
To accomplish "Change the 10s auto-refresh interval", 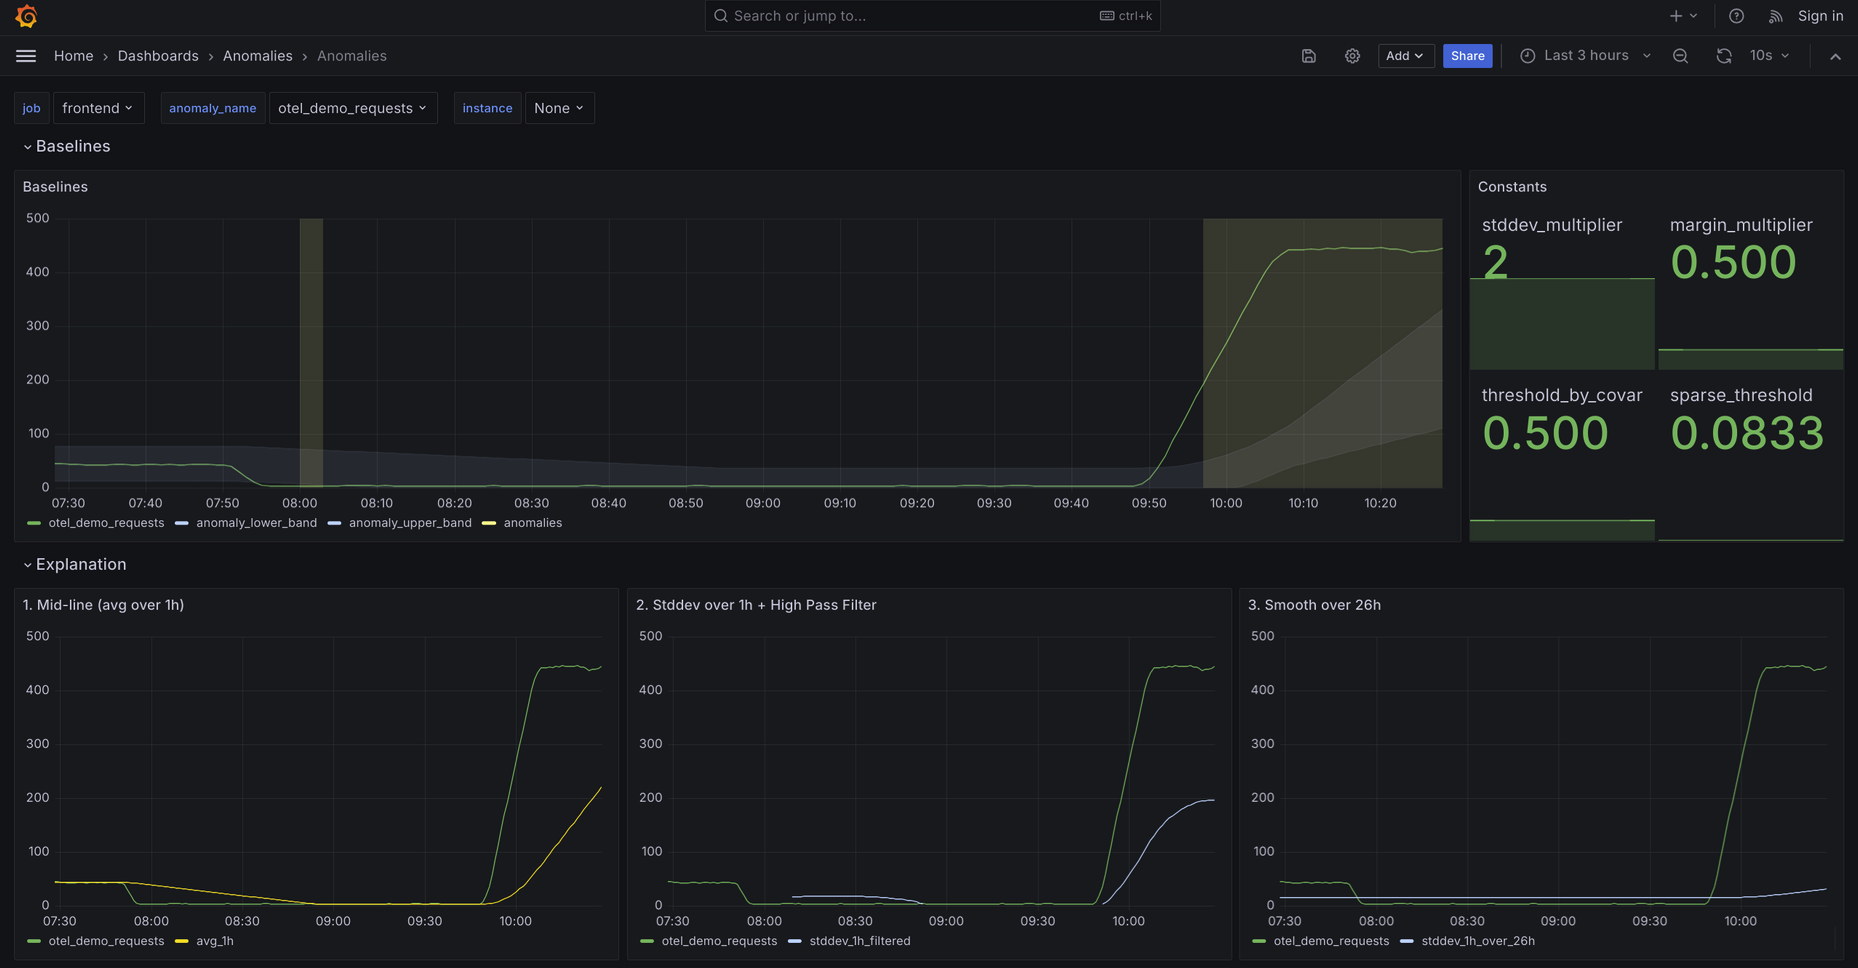I will (1768, 56).
